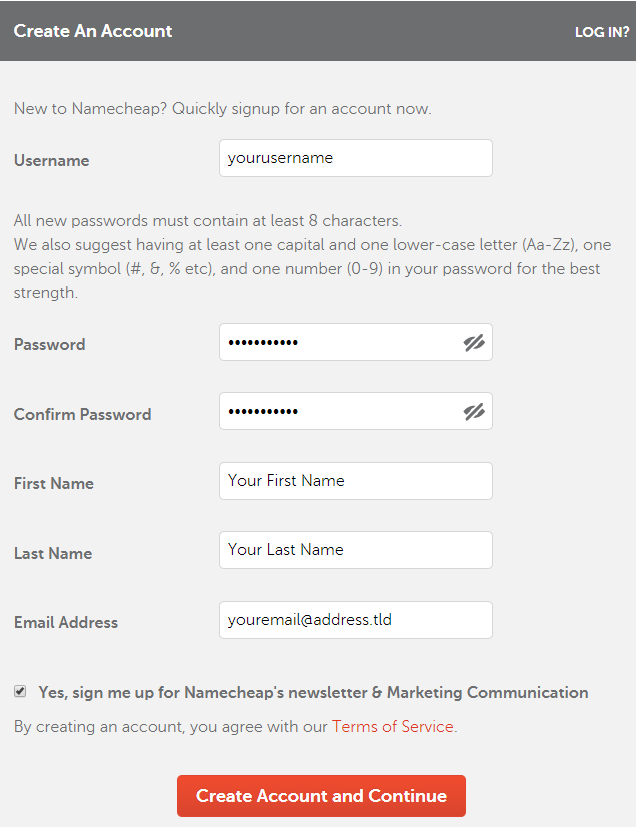The image size is (636, 827).
Task: Click the Last Name label
Action: pos(52,553)
